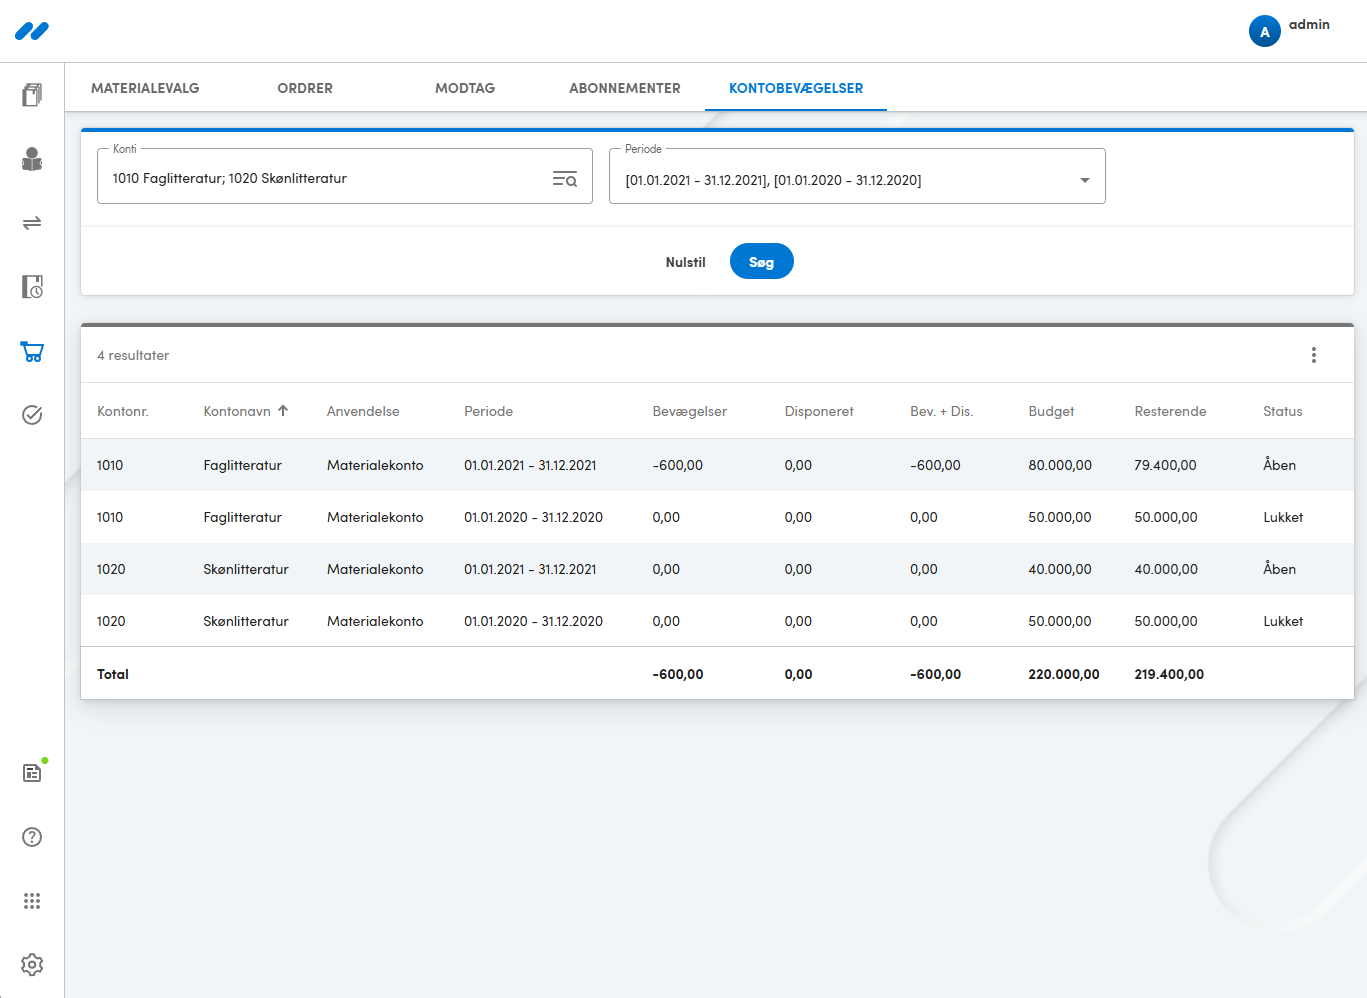Open the checkmark circle sidebar icon
This screenshot has width=1367, height=998.
[x=32, y=415]
